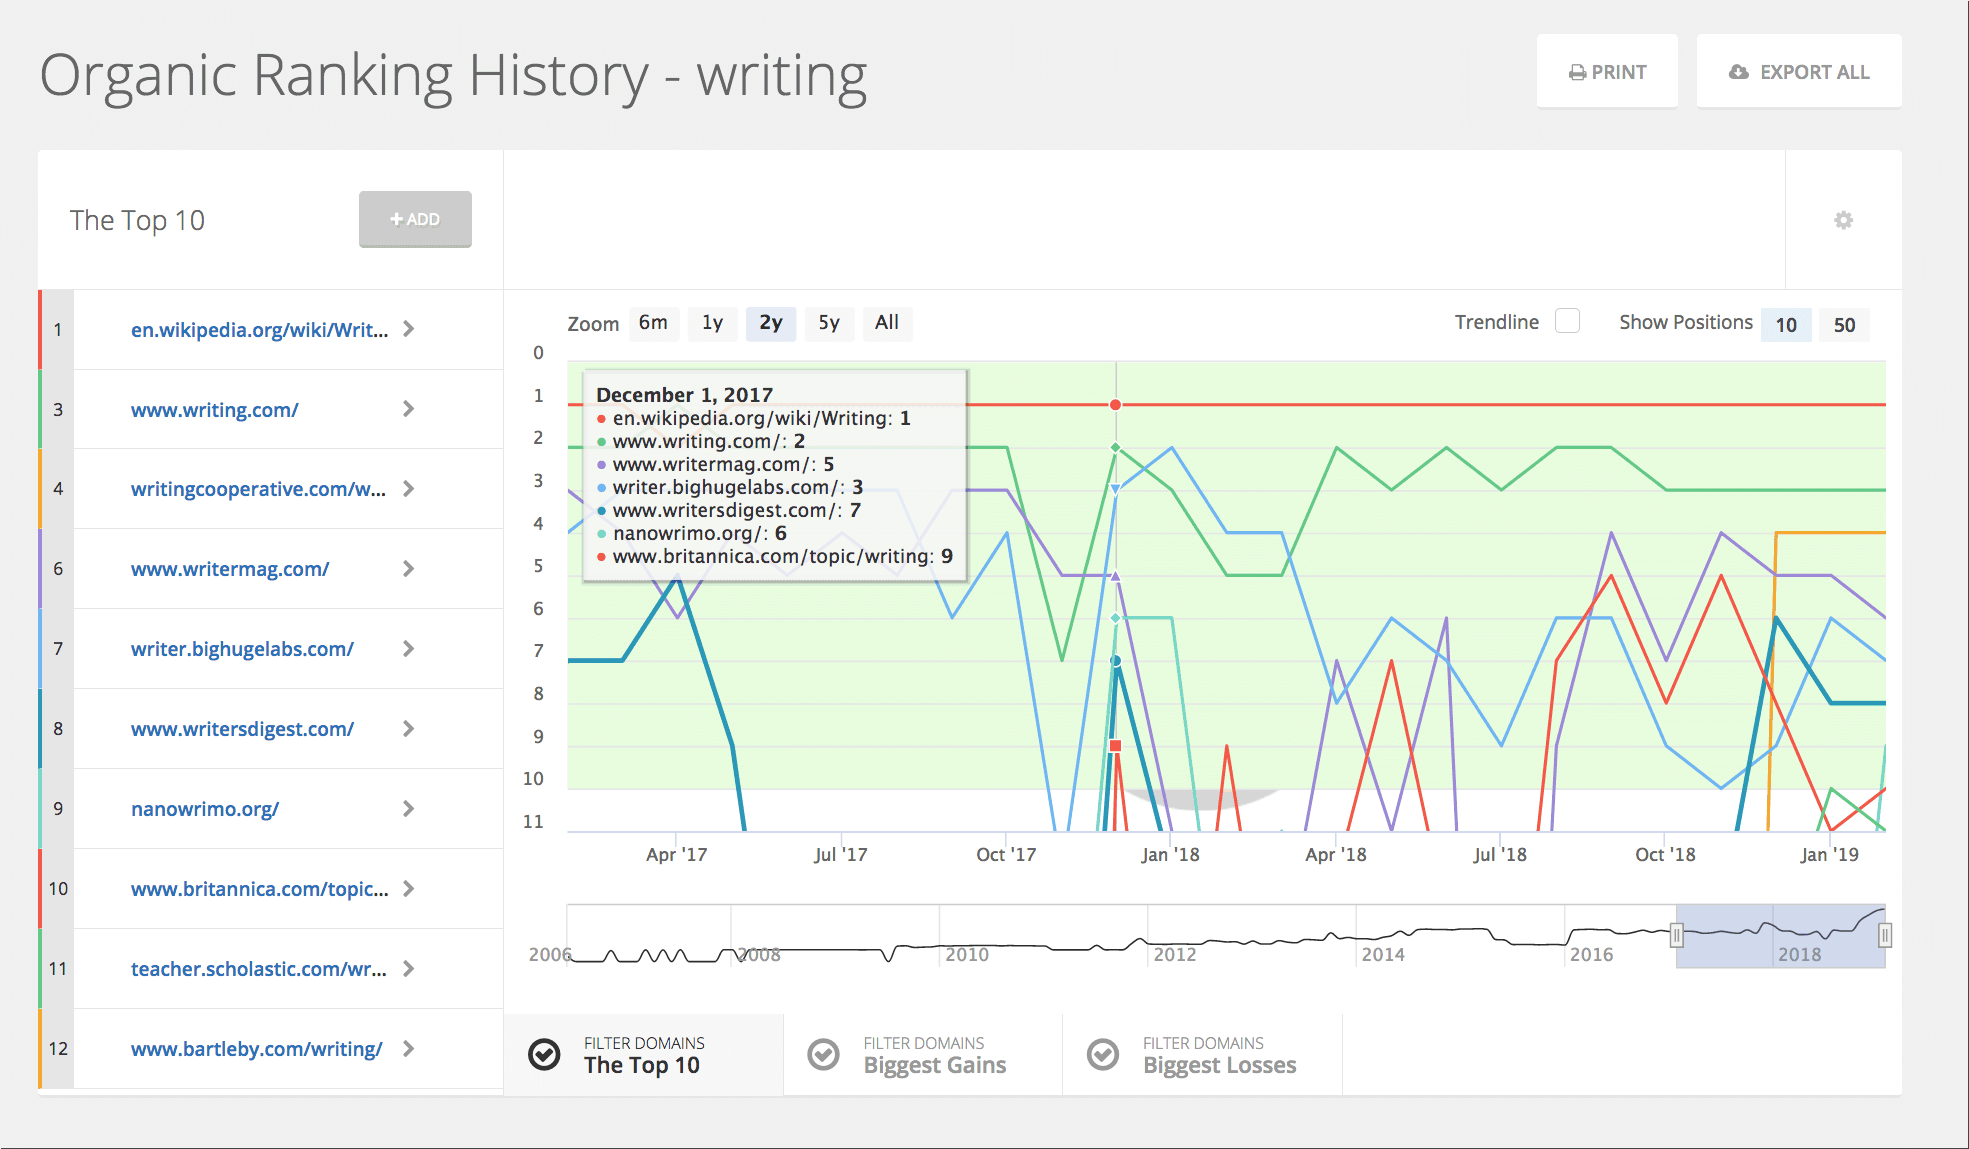The width and height of the screenshot is (1969, 1149).
Task: Click the PRINT button
Action: click(x=1607, y=72)
